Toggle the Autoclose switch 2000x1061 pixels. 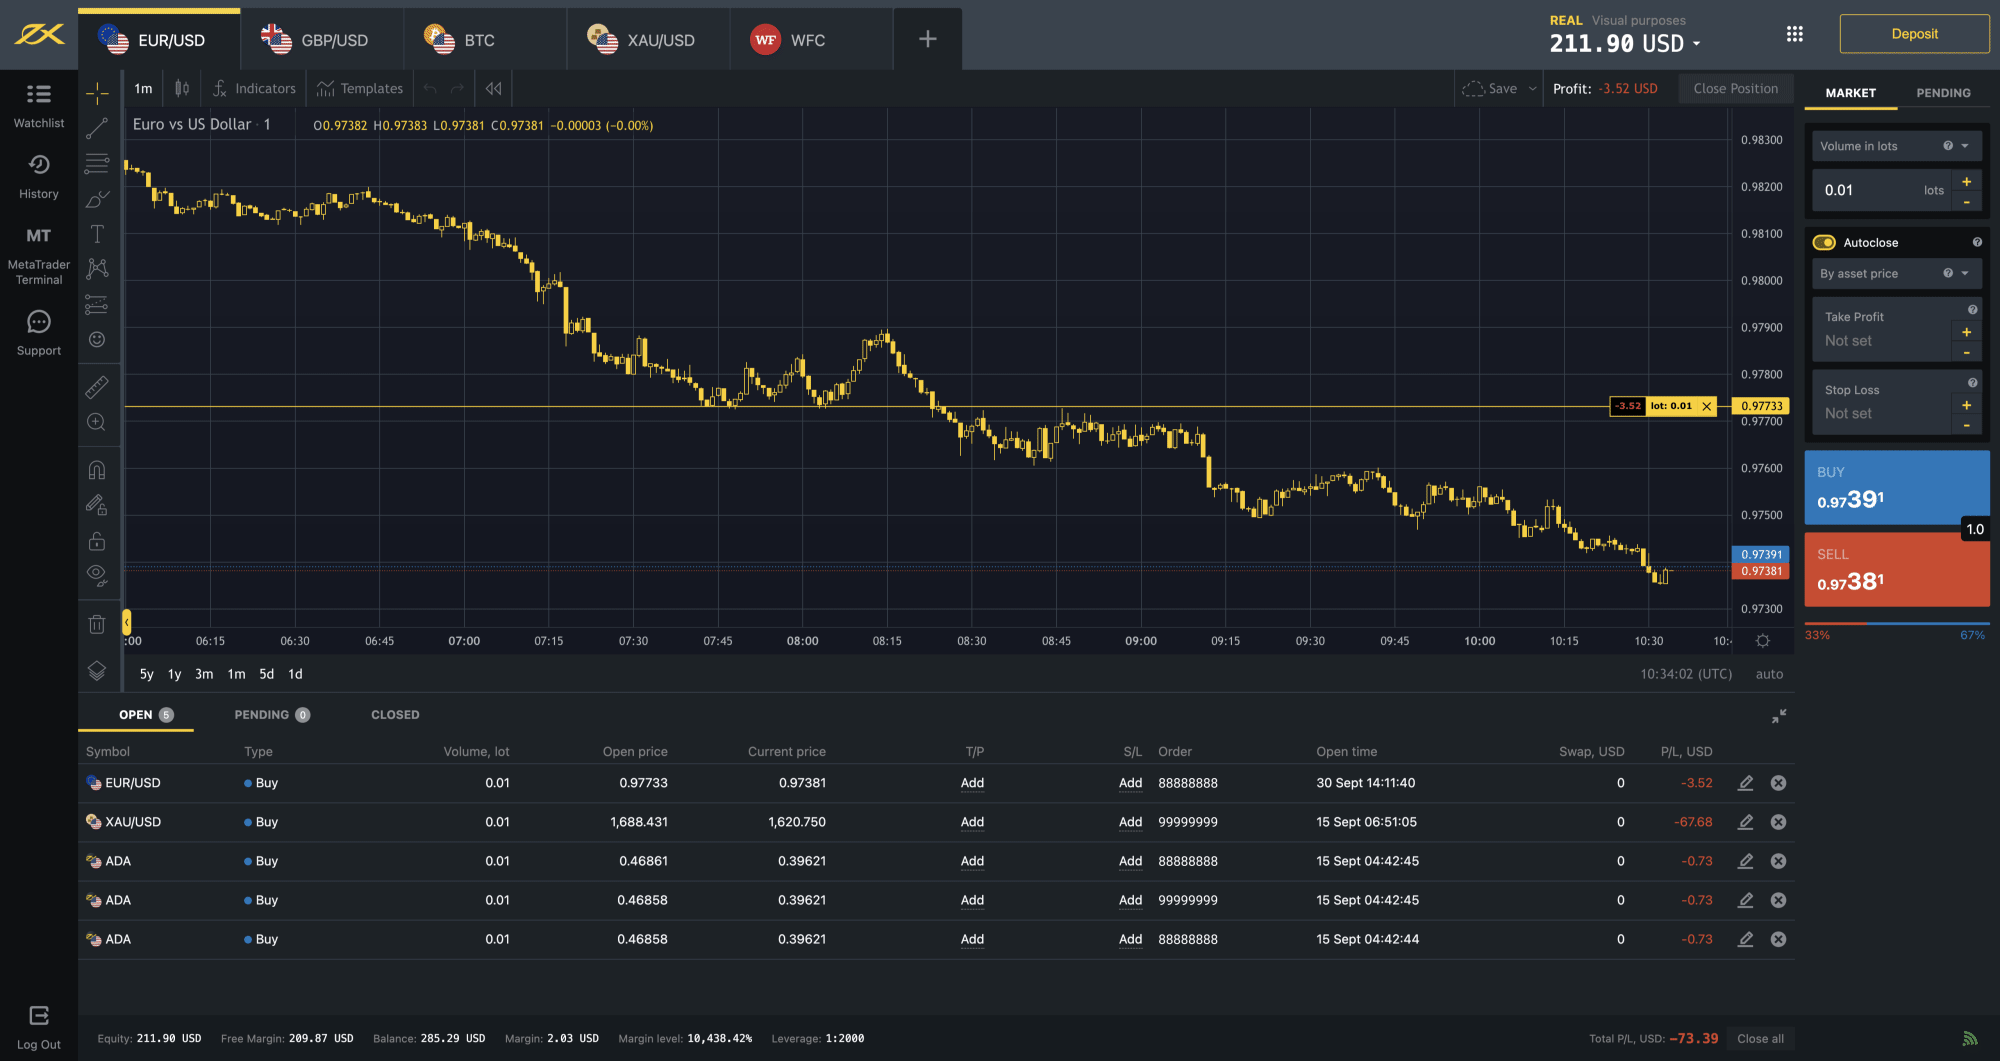(x=1824, y=243)
